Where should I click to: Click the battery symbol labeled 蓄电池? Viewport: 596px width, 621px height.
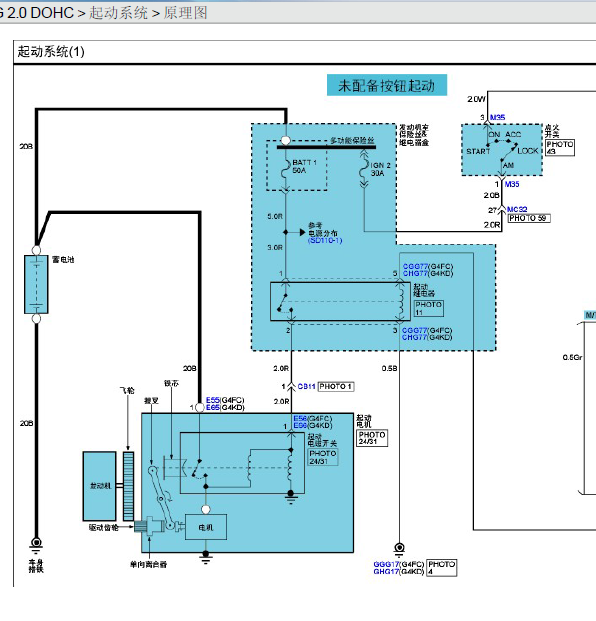click(36, 284)
